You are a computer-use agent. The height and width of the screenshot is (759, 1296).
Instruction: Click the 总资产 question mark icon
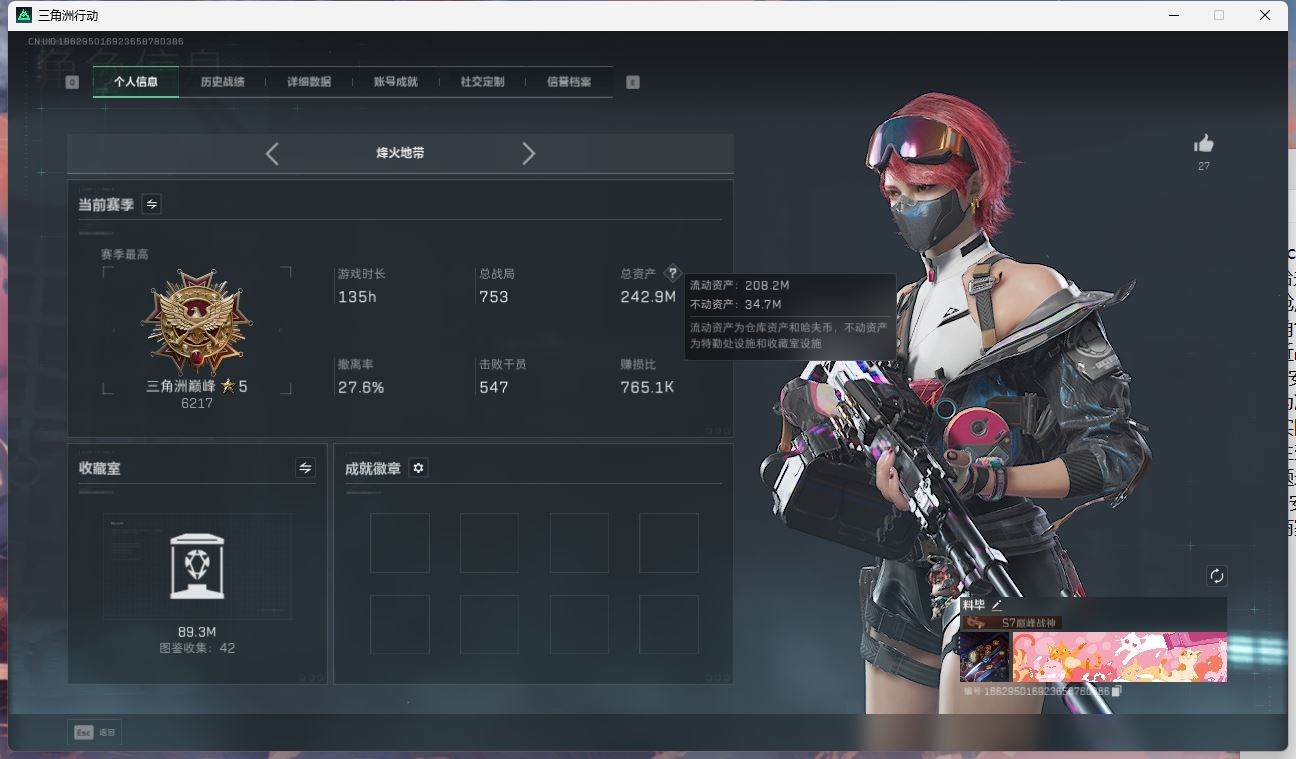(x=672, y=273)
